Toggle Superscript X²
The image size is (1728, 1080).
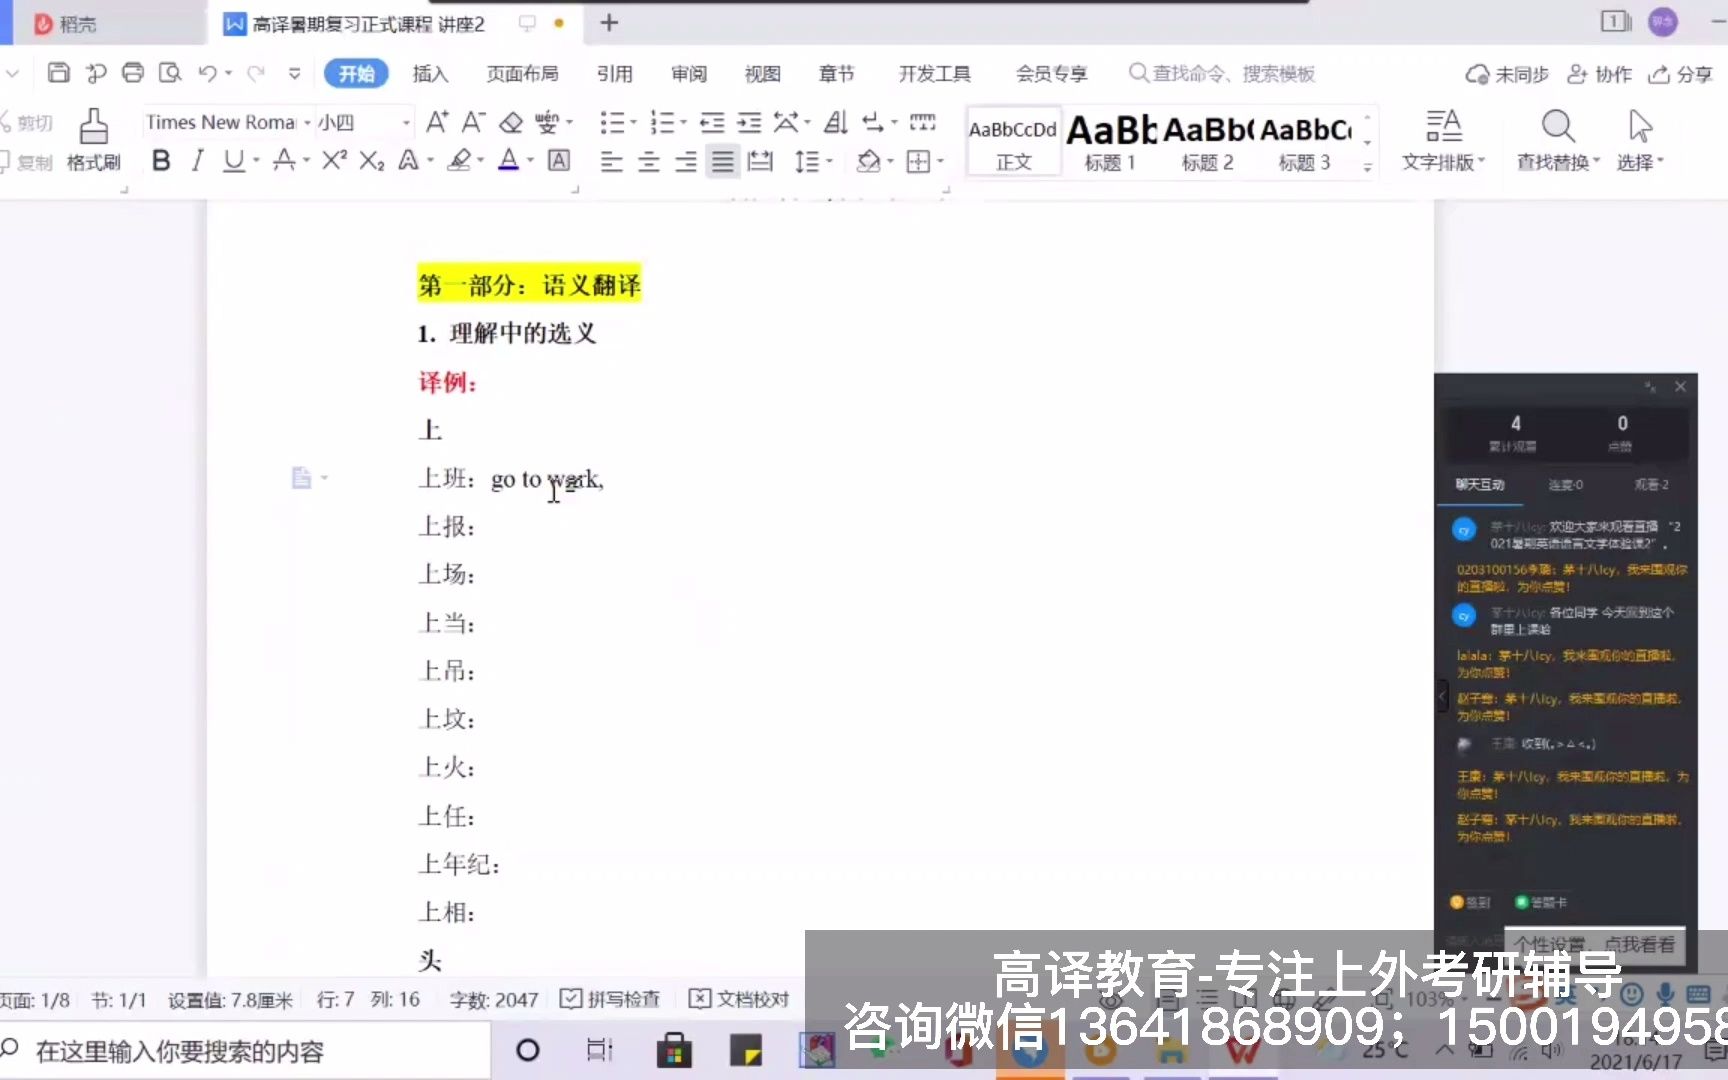[x=334, y=160]
